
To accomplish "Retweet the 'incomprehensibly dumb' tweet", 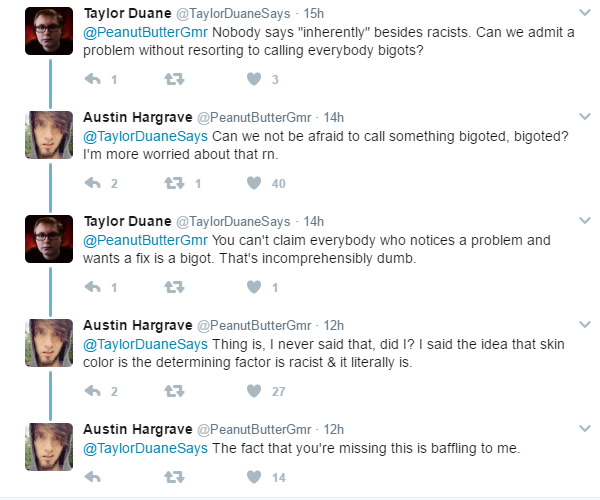I will click(x=174, y=287).
